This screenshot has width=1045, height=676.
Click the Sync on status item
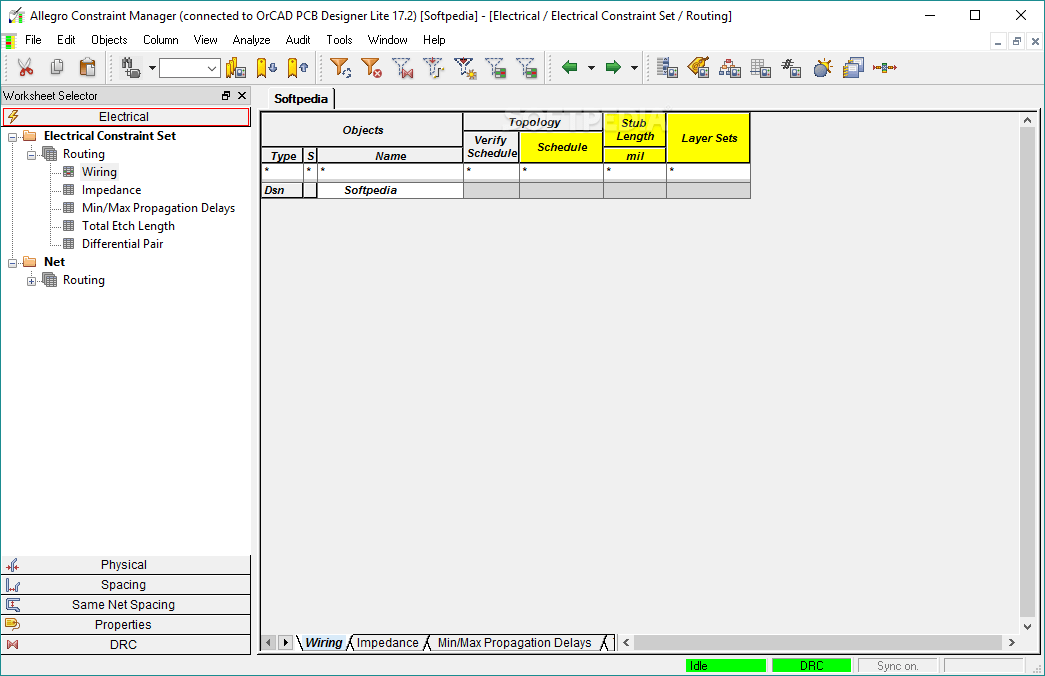coord(898,664)
